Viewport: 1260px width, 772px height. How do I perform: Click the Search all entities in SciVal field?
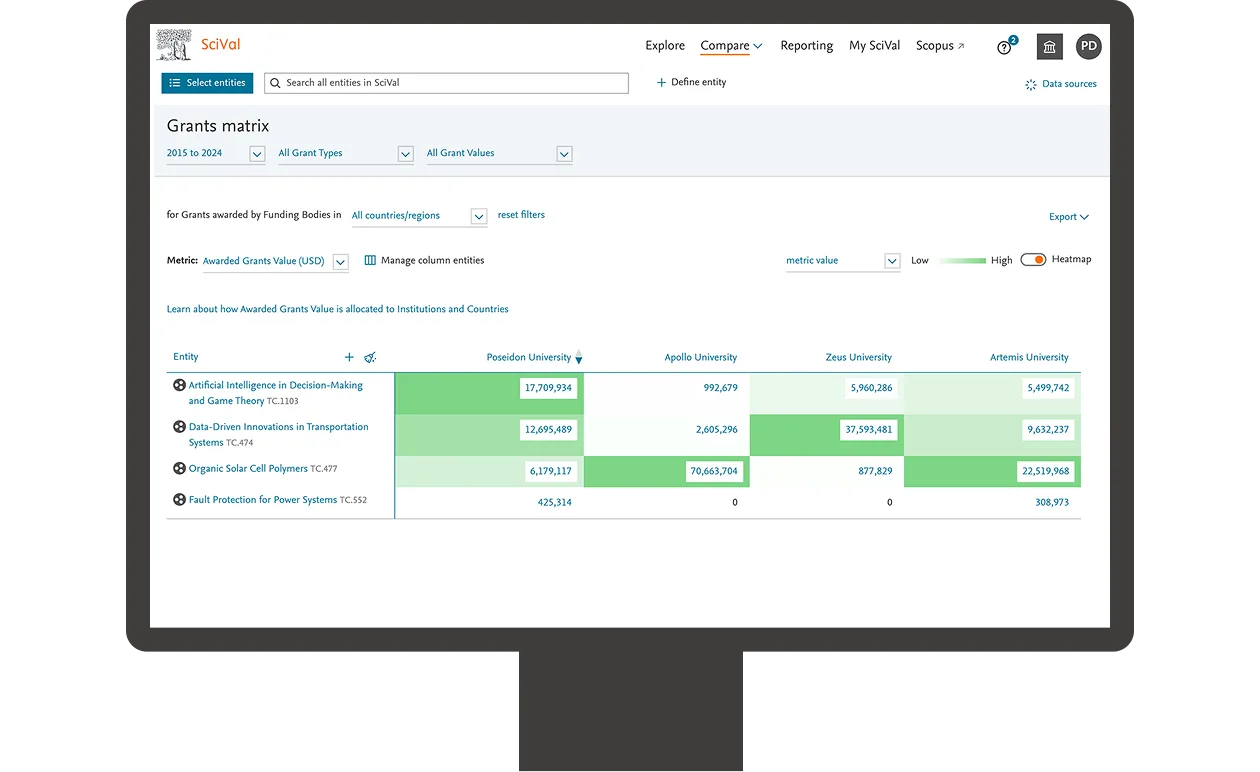click(446, 82)
